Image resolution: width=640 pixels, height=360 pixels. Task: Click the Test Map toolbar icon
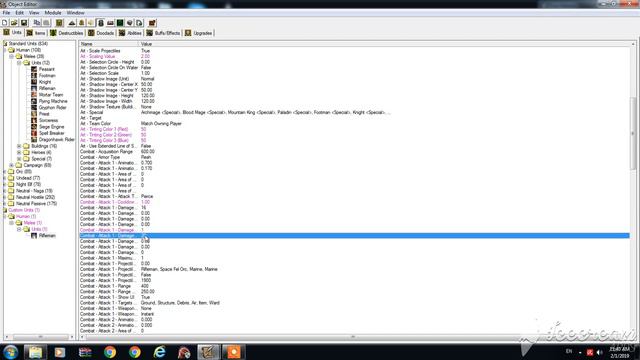(x=152, y=23)
